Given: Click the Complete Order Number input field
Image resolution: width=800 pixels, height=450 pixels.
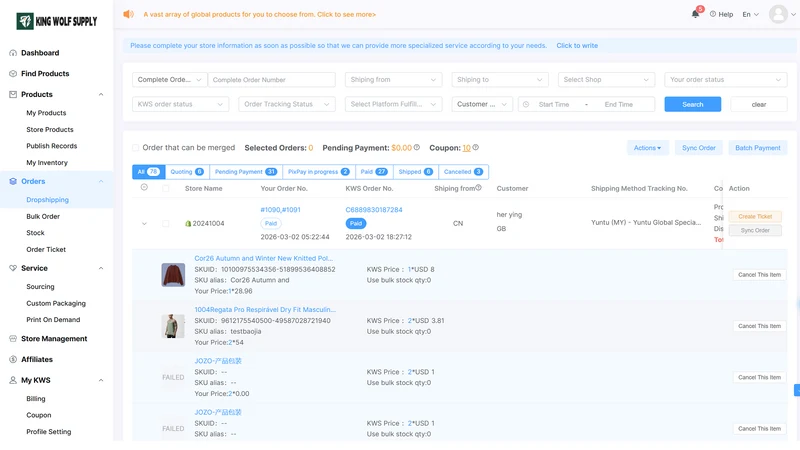Looking at the screenshot, I should [x=271, y=80].
